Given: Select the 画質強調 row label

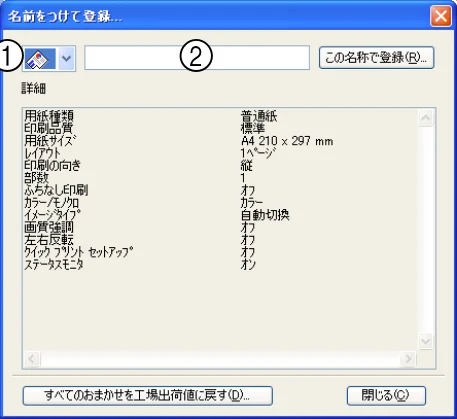Looking at the screenshot, I should pyautogui.click(x=49, y=227).
